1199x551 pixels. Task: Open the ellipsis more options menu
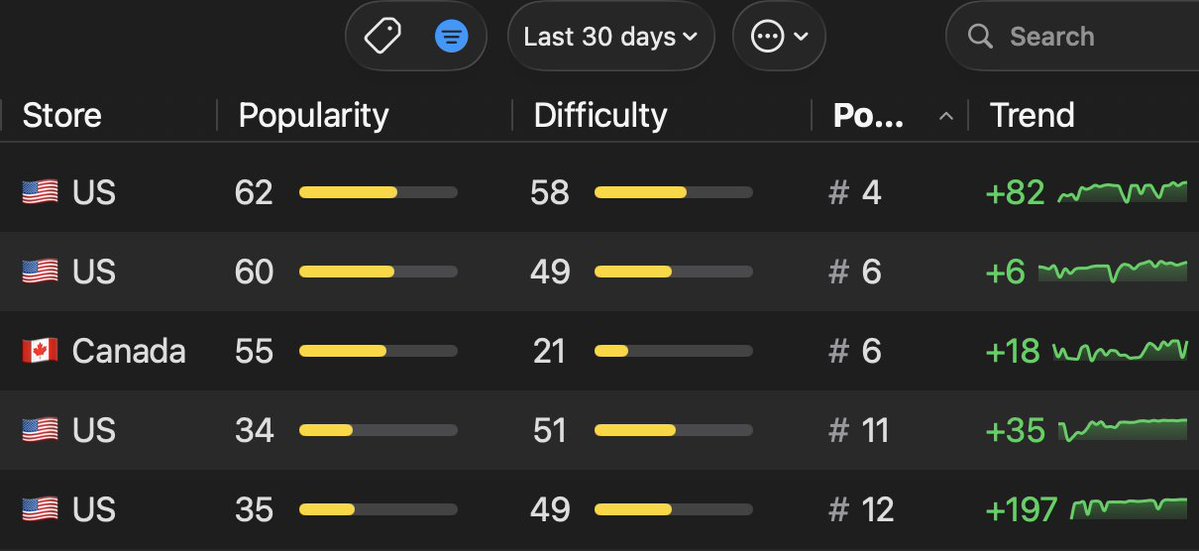pos(778,36)
